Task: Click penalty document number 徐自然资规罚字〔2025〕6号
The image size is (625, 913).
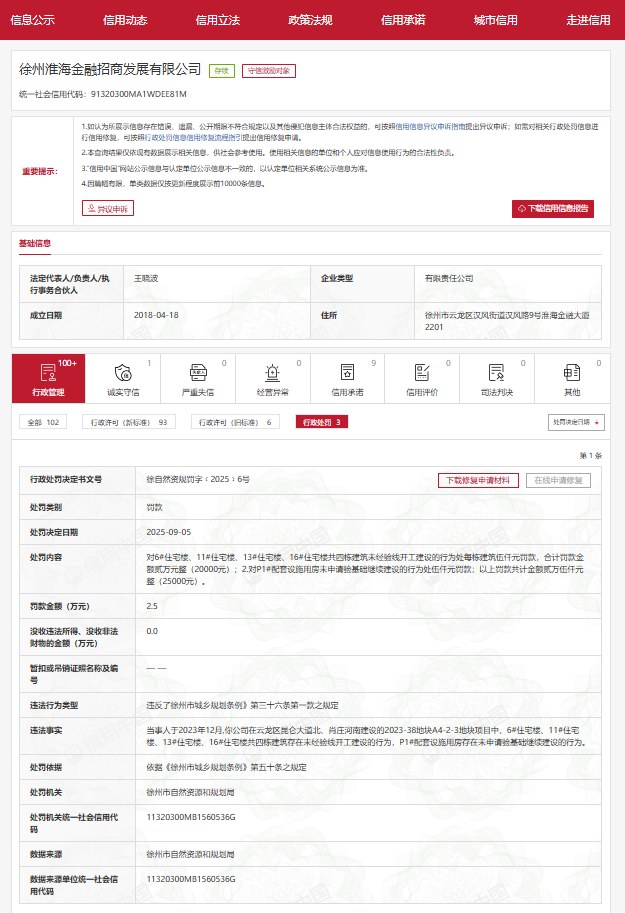Action: [198, 479]
